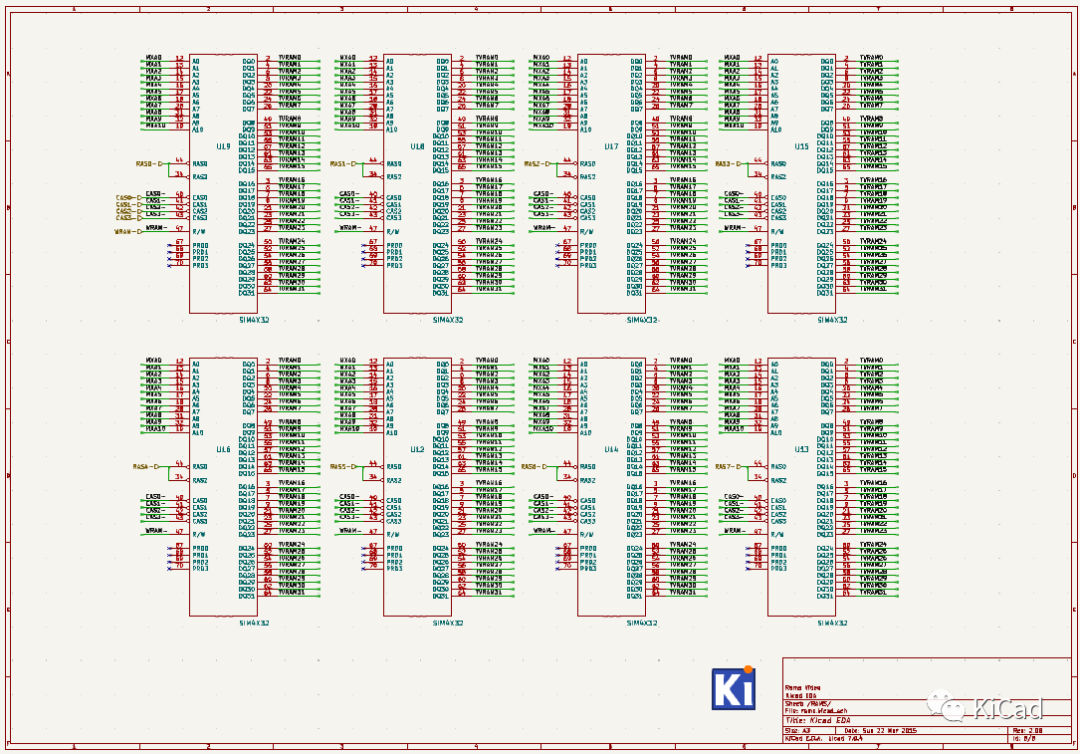The image size is (1080, 754).
Task: Click the RAS5- hierarchical label
Action: point(343,467)
